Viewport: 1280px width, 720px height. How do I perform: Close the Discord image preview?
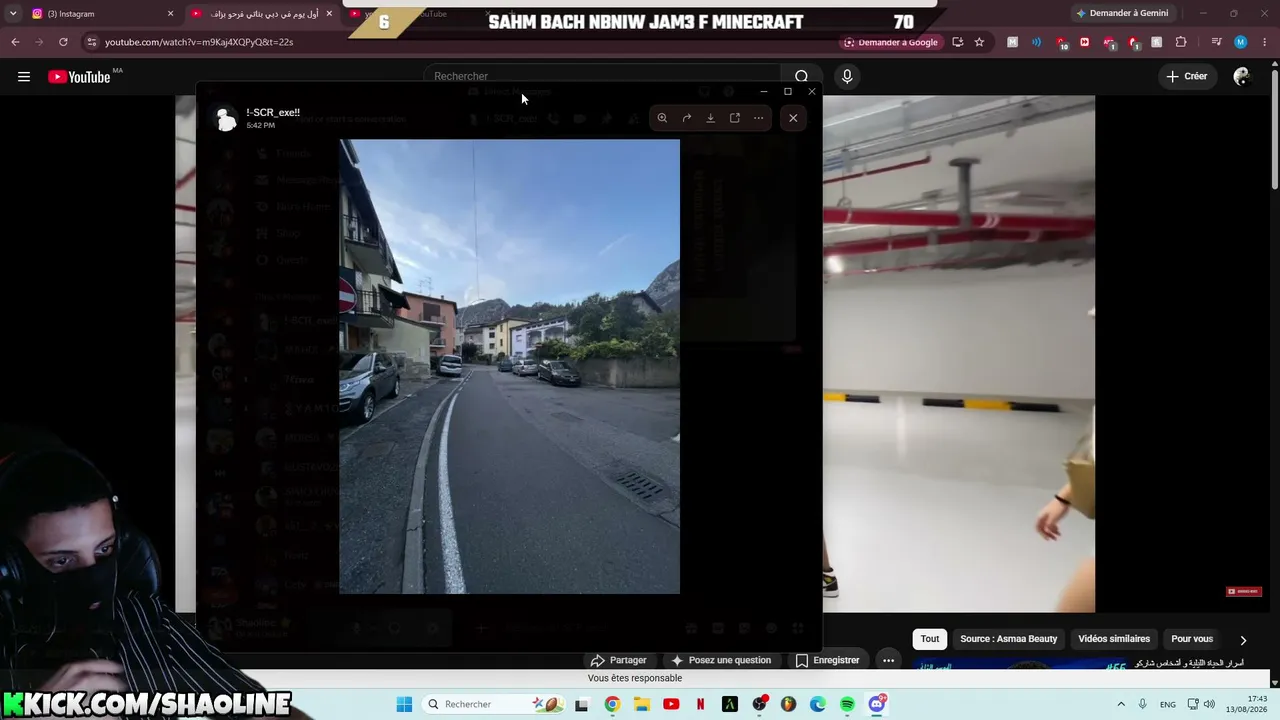click(793, 118)
